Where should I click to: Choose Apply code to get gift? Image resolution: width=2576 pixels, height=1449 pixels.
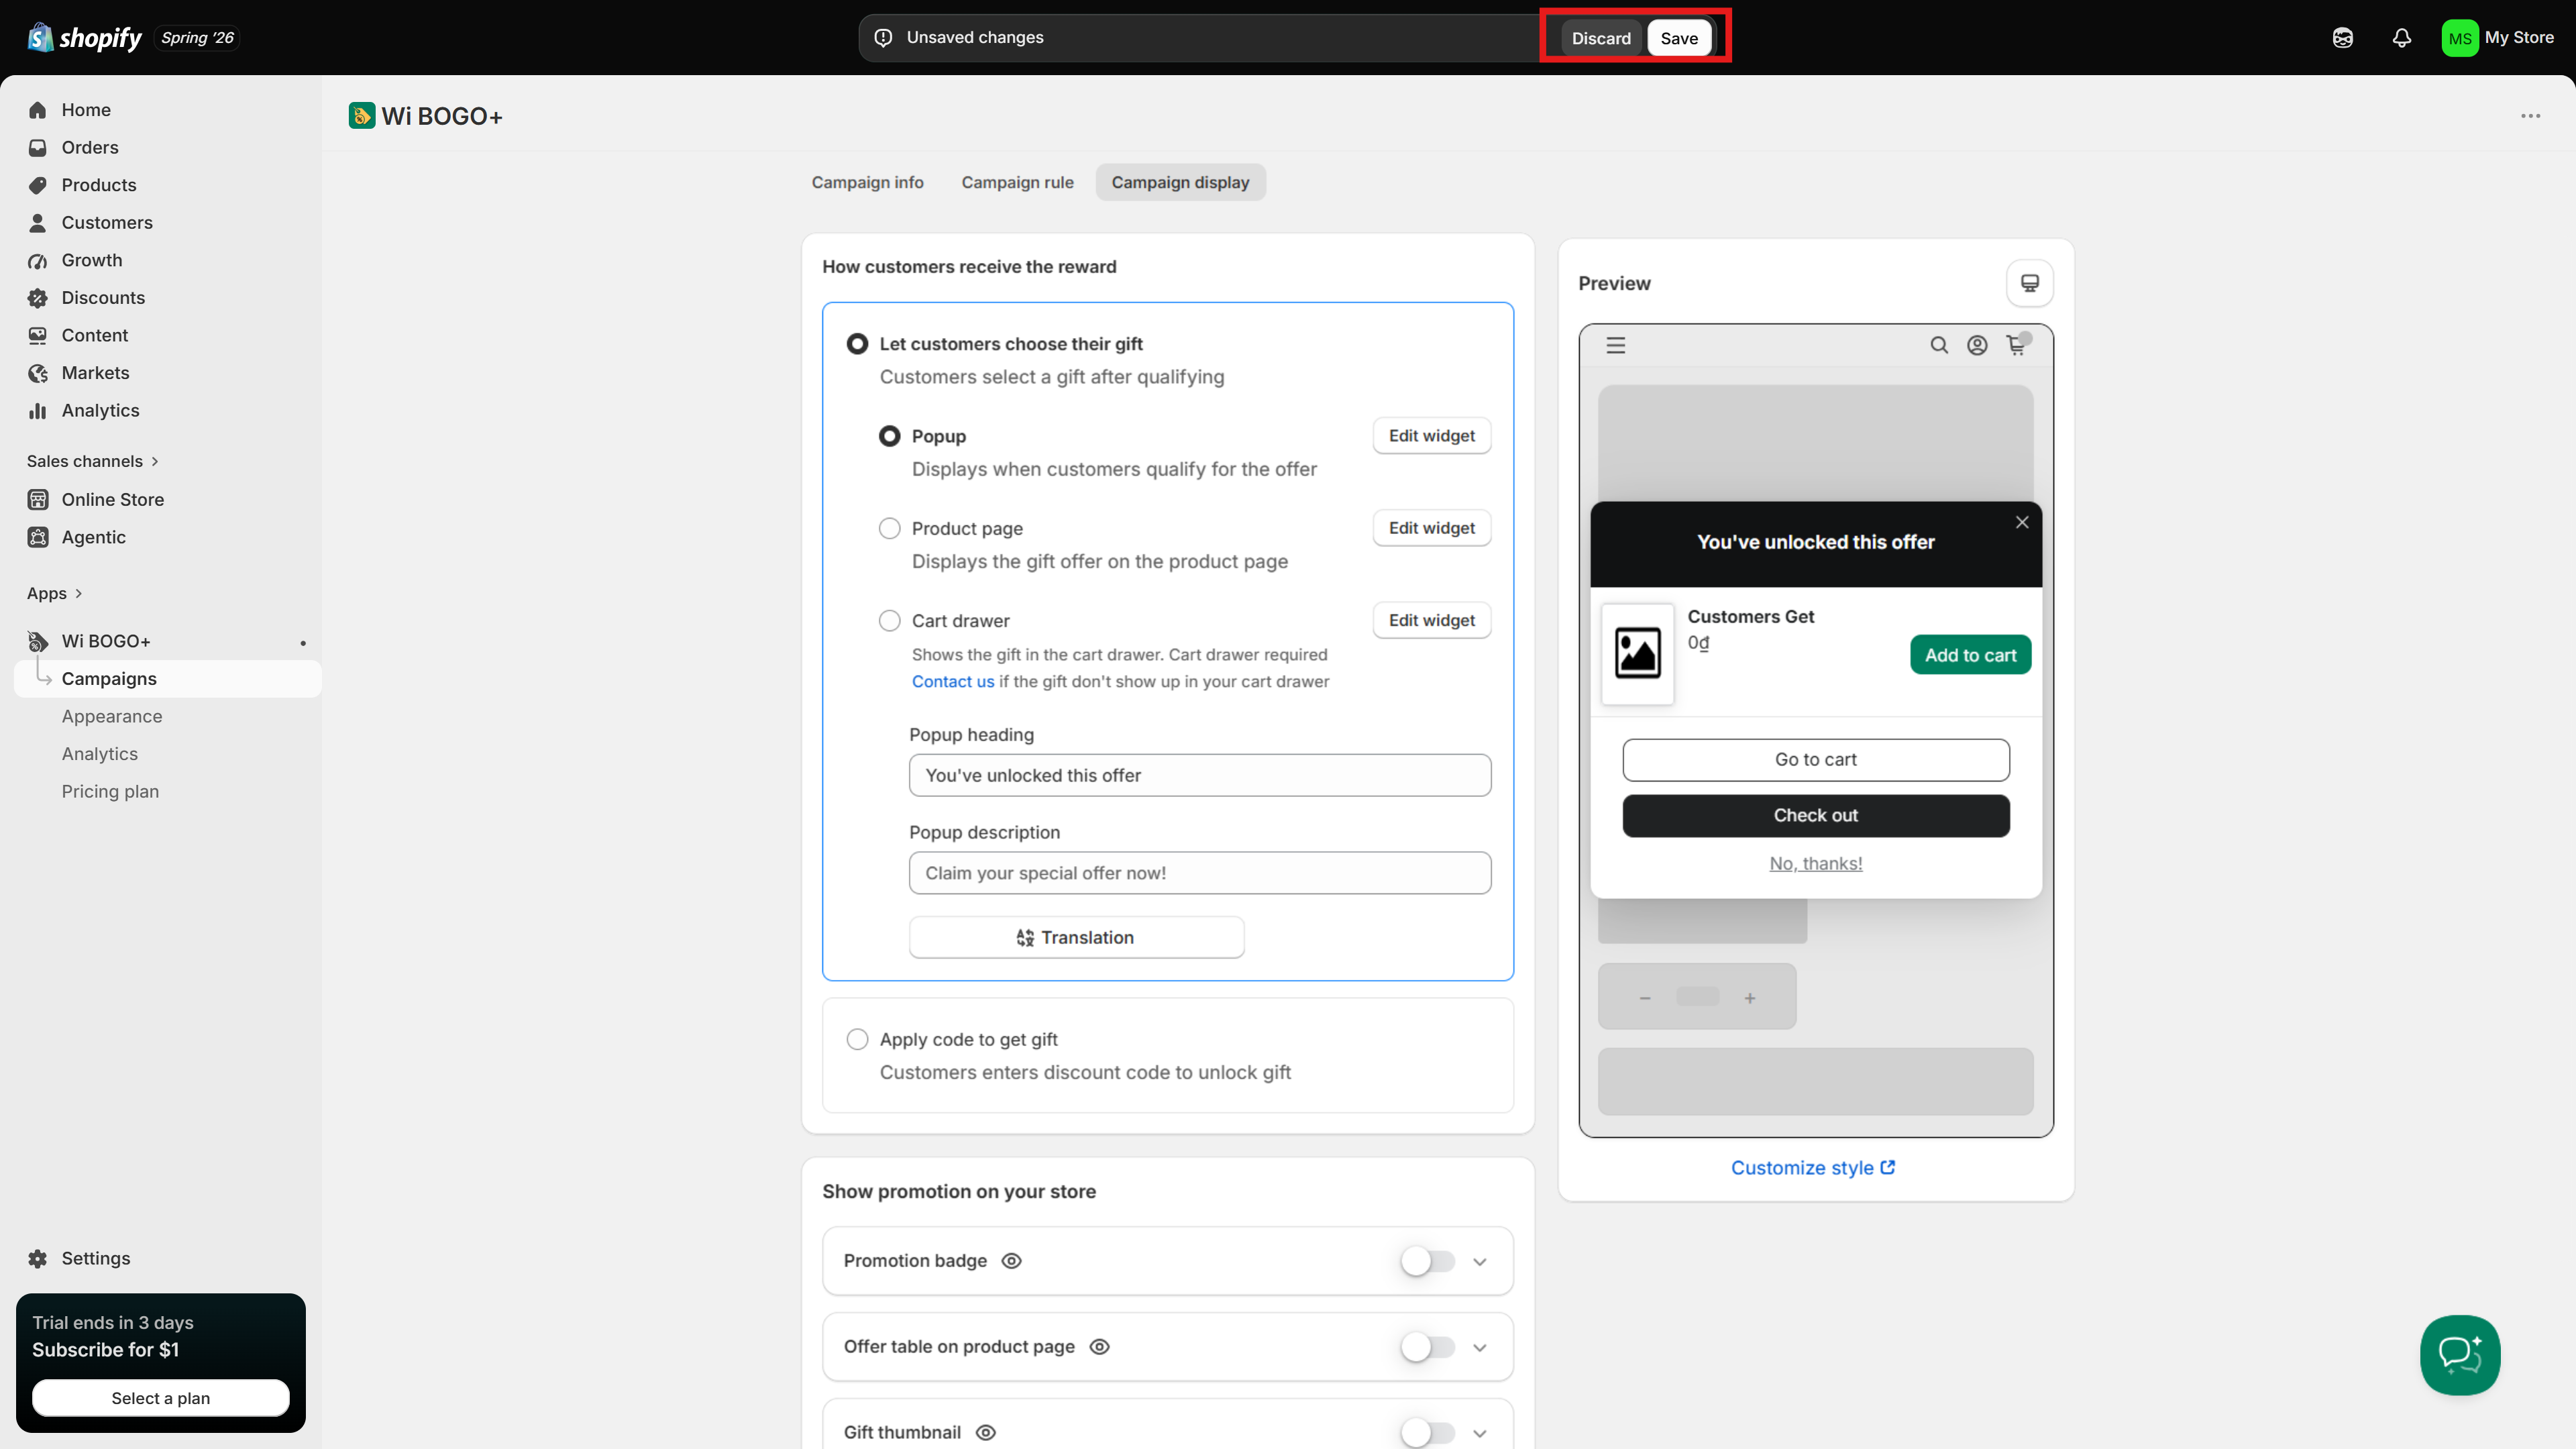(x=857, y=1039)
